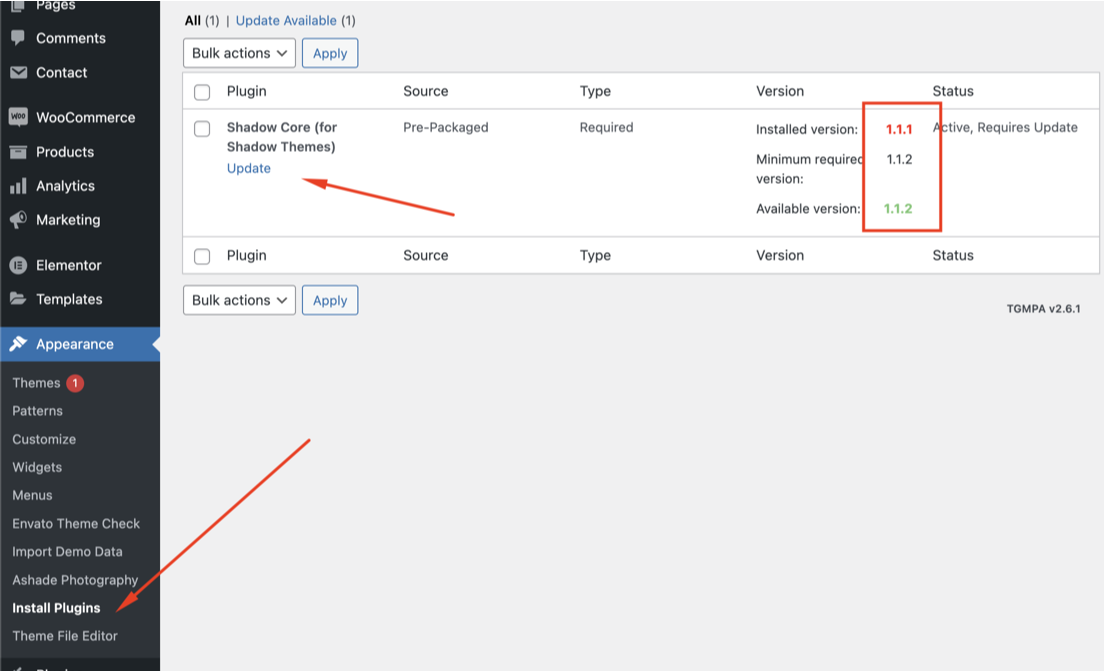Tick the select-all checkbox in the table header

[x=202, y=92]
